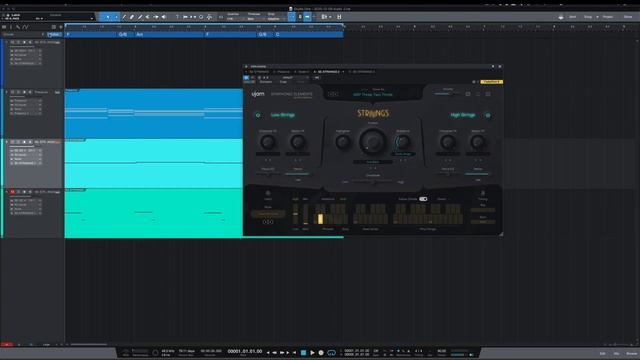Open the Edit panel
Screen dimensions: 640x360
tap(602, 353)
